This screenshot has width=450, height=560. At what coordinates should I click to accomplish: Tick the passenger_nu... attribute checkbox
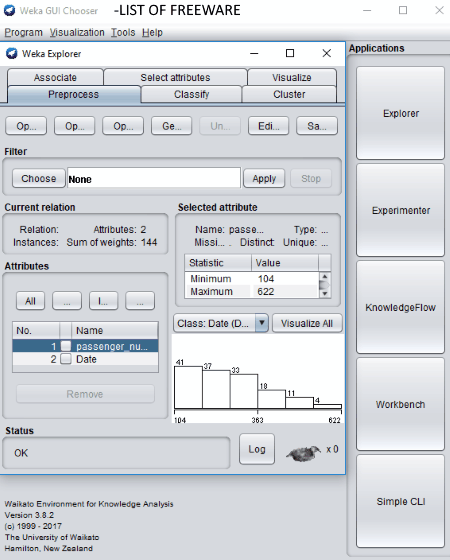[x=66, y=346]
